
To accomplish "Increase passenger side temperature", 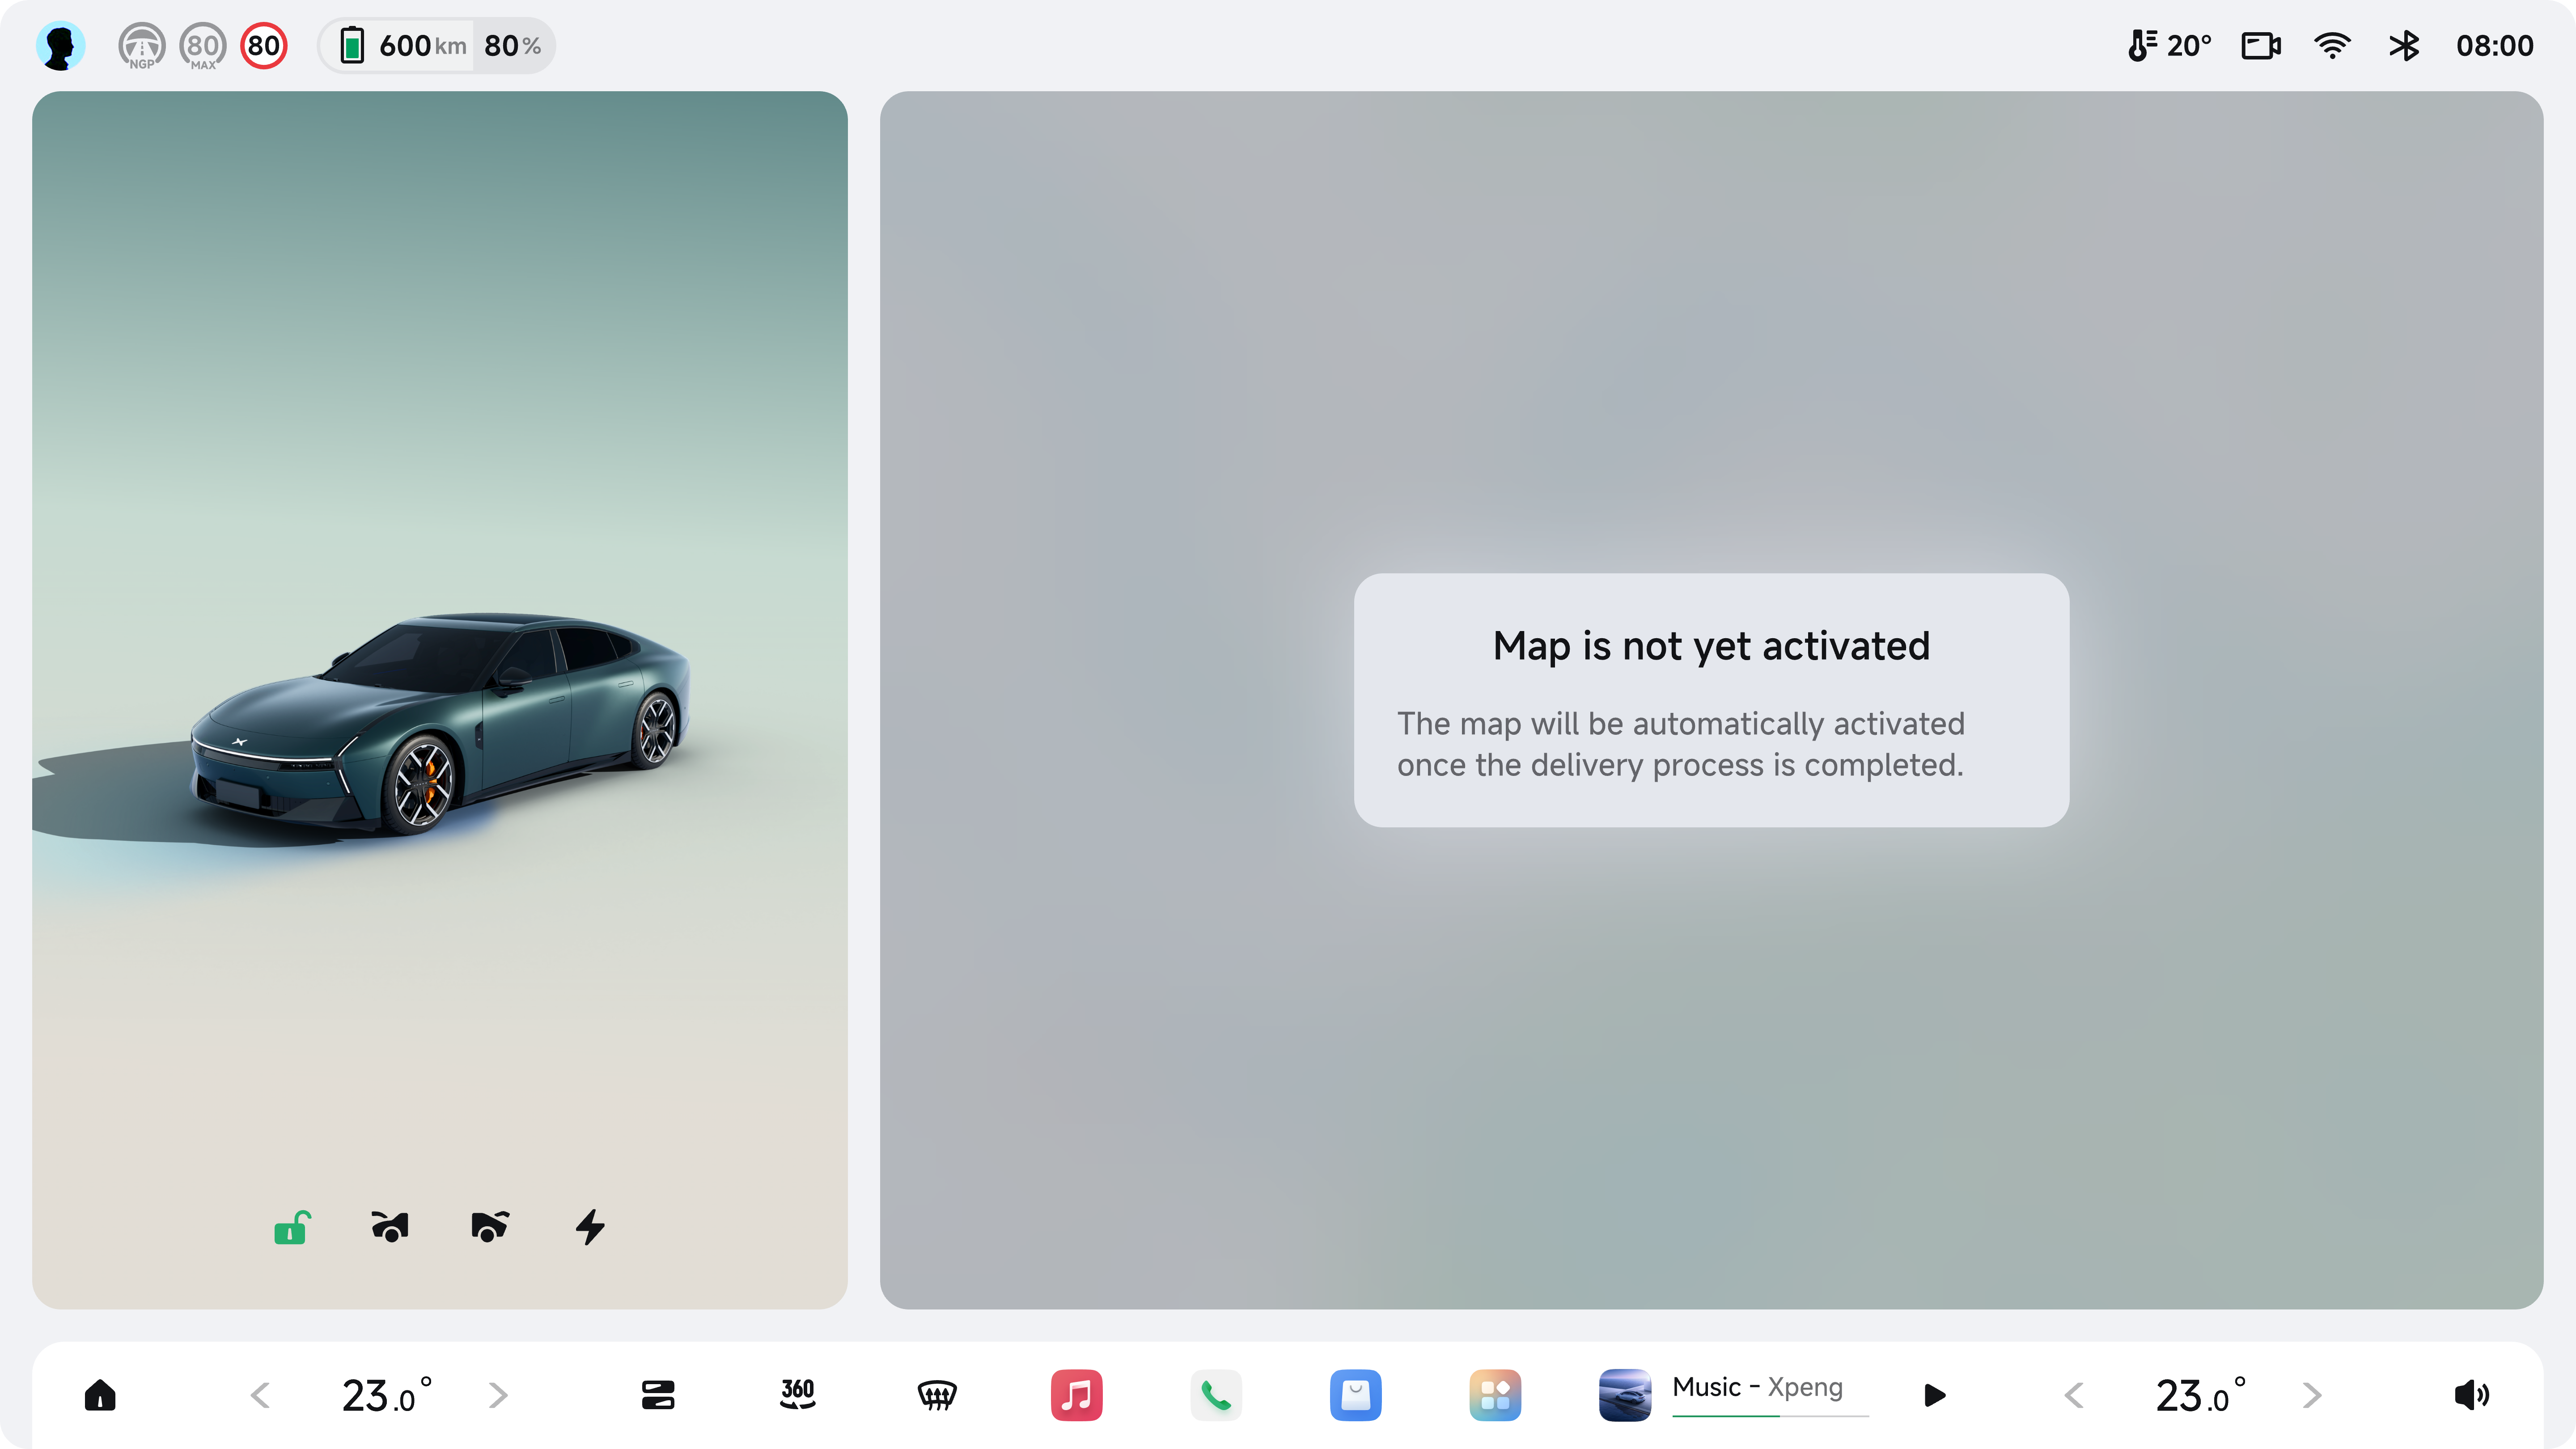I will pyautogui.click(x=2312, y=1395).
